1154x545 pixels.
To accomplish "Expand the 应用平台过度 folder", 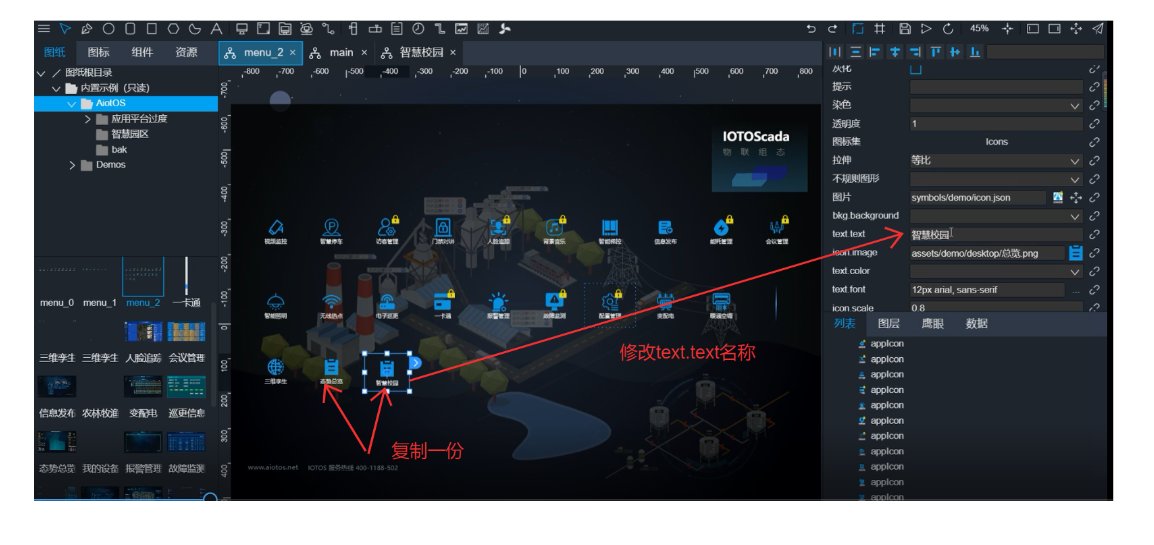I will click(88, 119).
